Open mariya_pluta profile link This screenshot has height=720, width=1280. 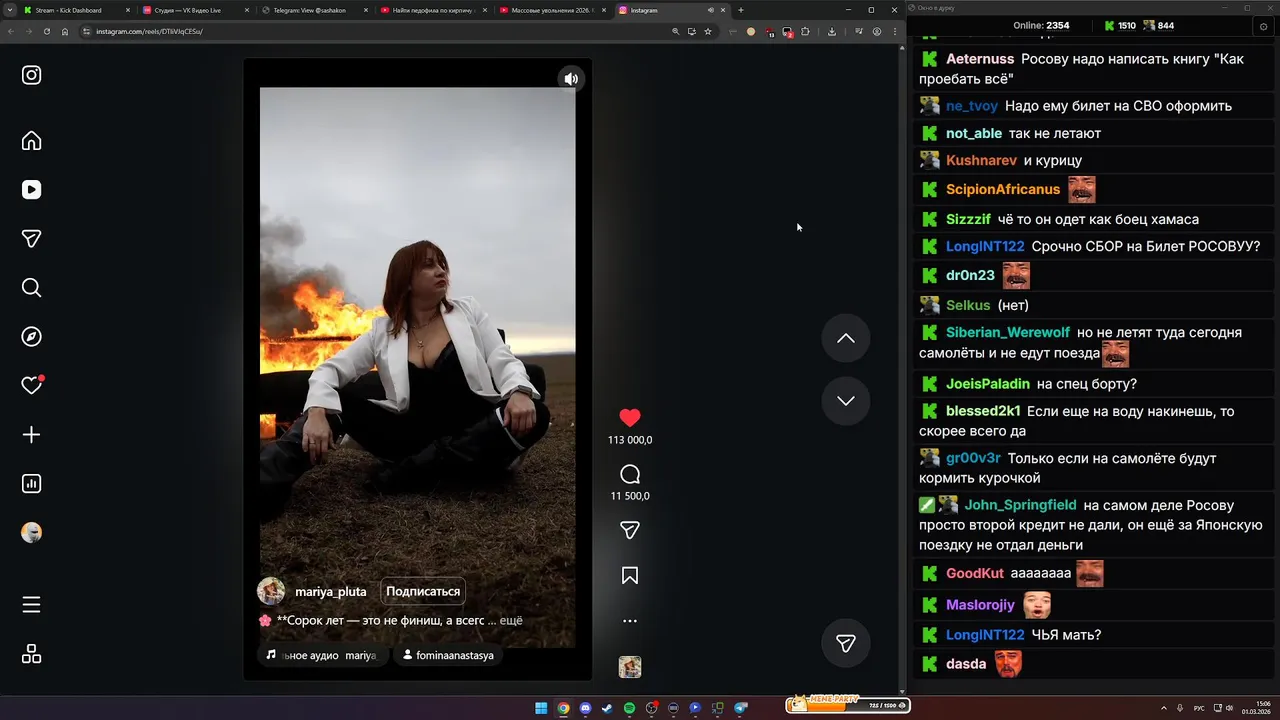pyautogui.click(x=331, y=591)
